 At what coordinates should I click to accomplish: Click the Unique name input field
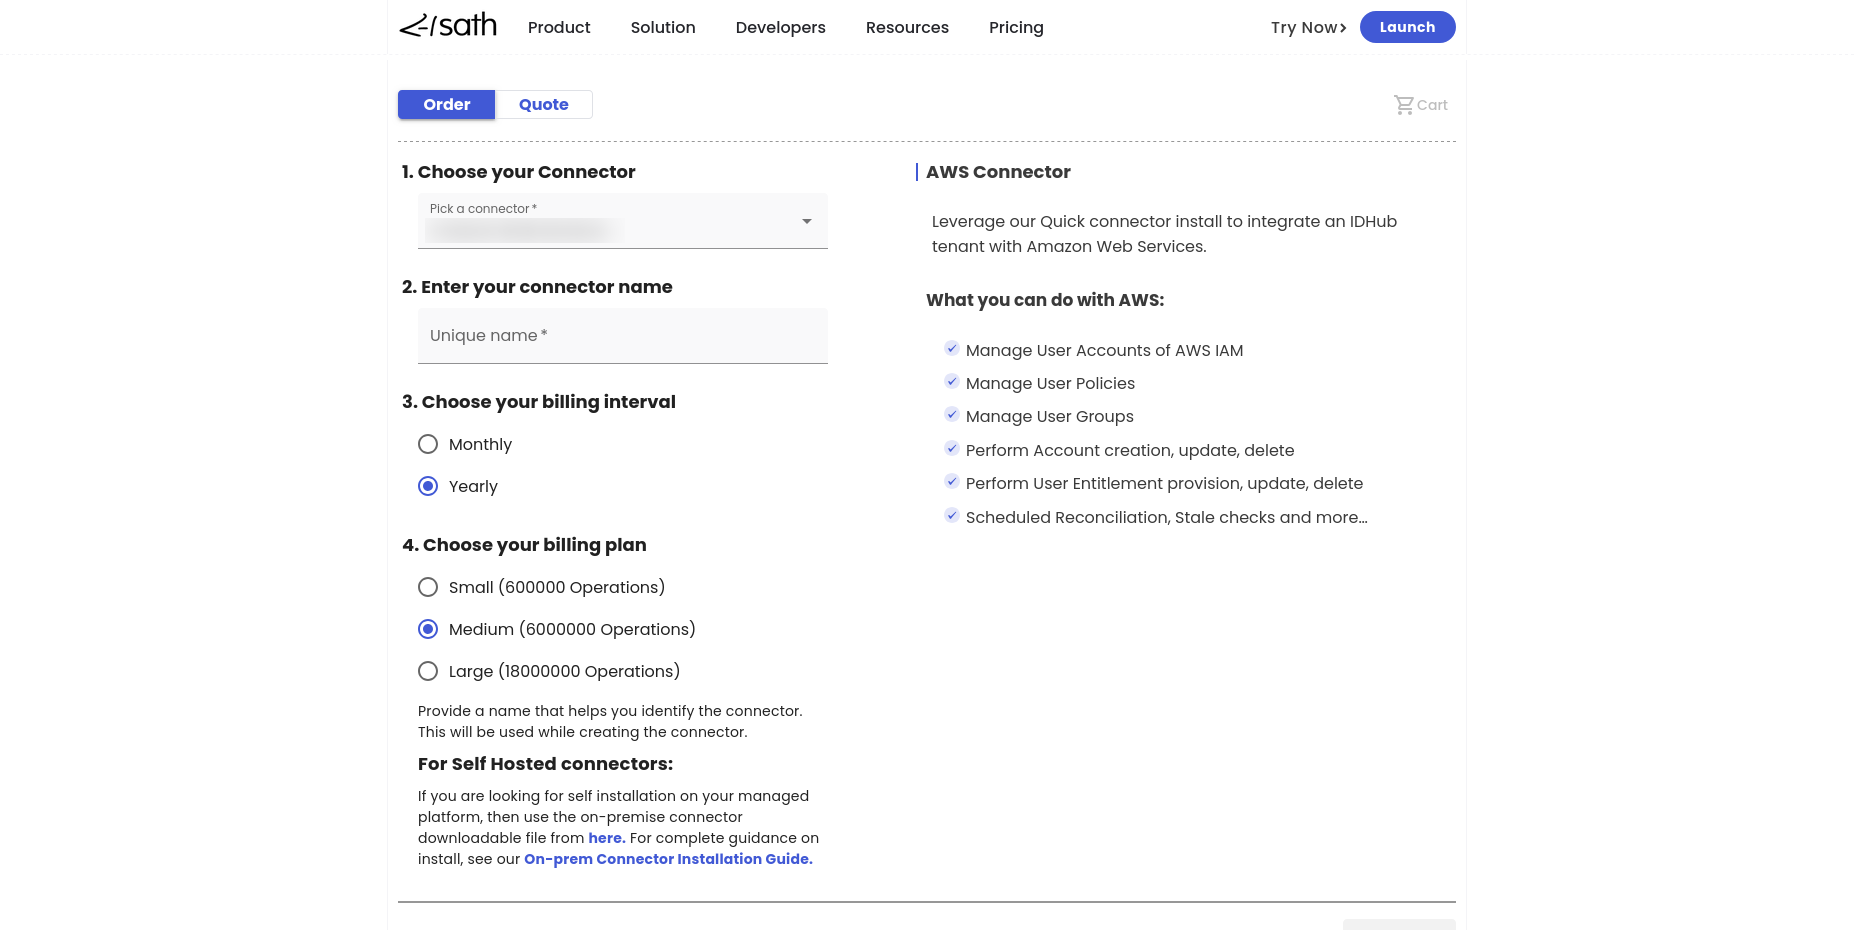pos(622,336)
